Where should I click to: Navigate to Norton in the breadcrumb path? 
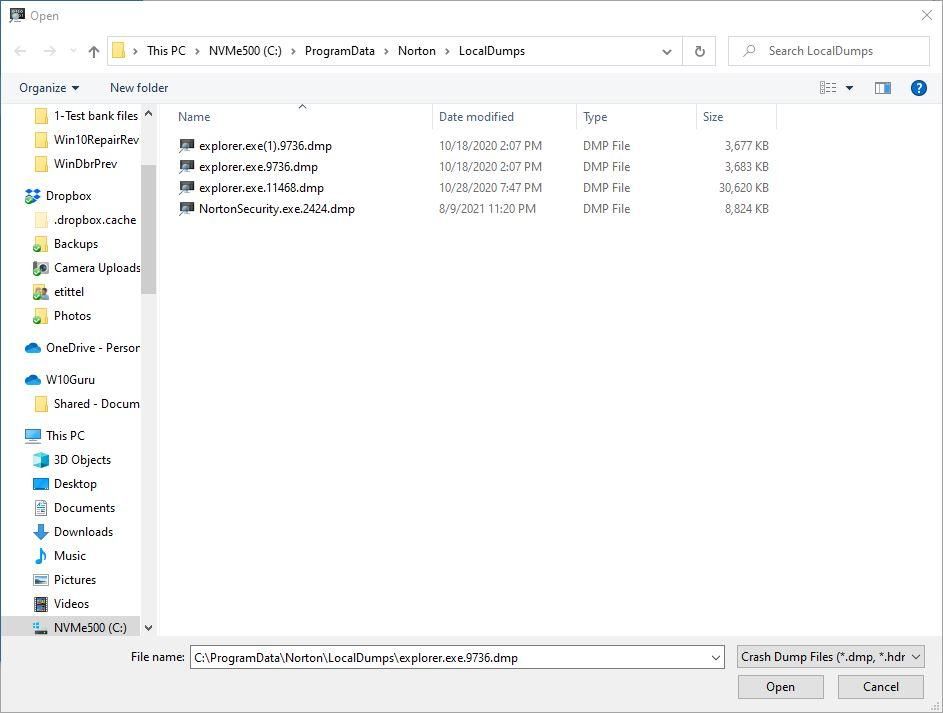pyautogui.click(x=416, y=50)
